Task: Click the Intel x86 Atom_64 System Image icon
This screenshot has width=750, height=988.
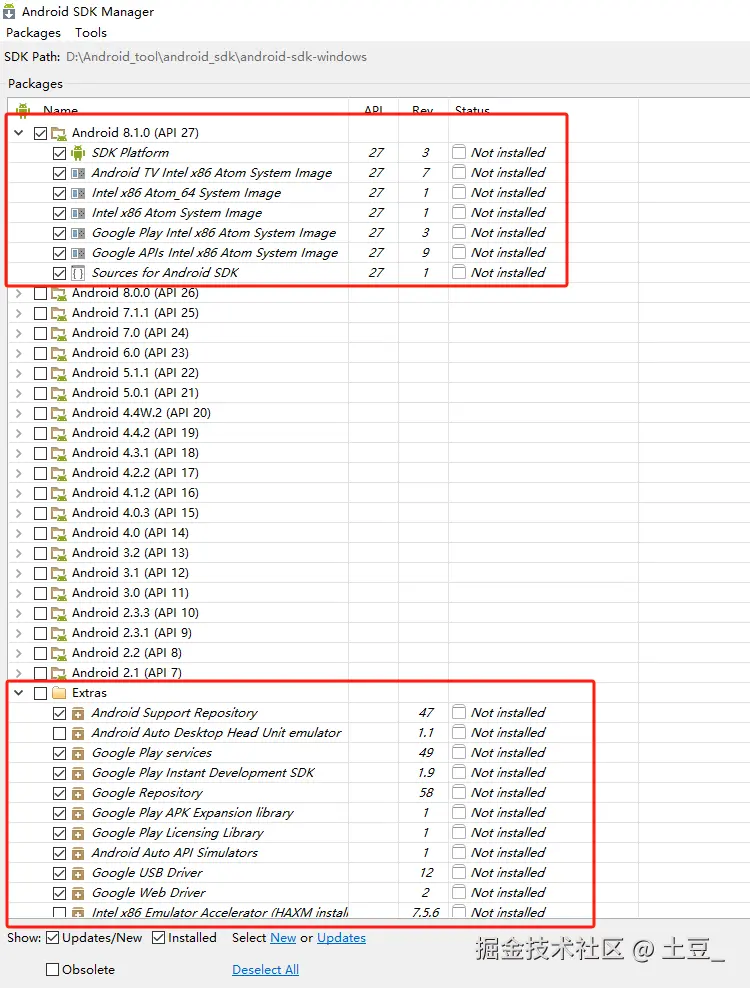Action: tap(78, 193)
